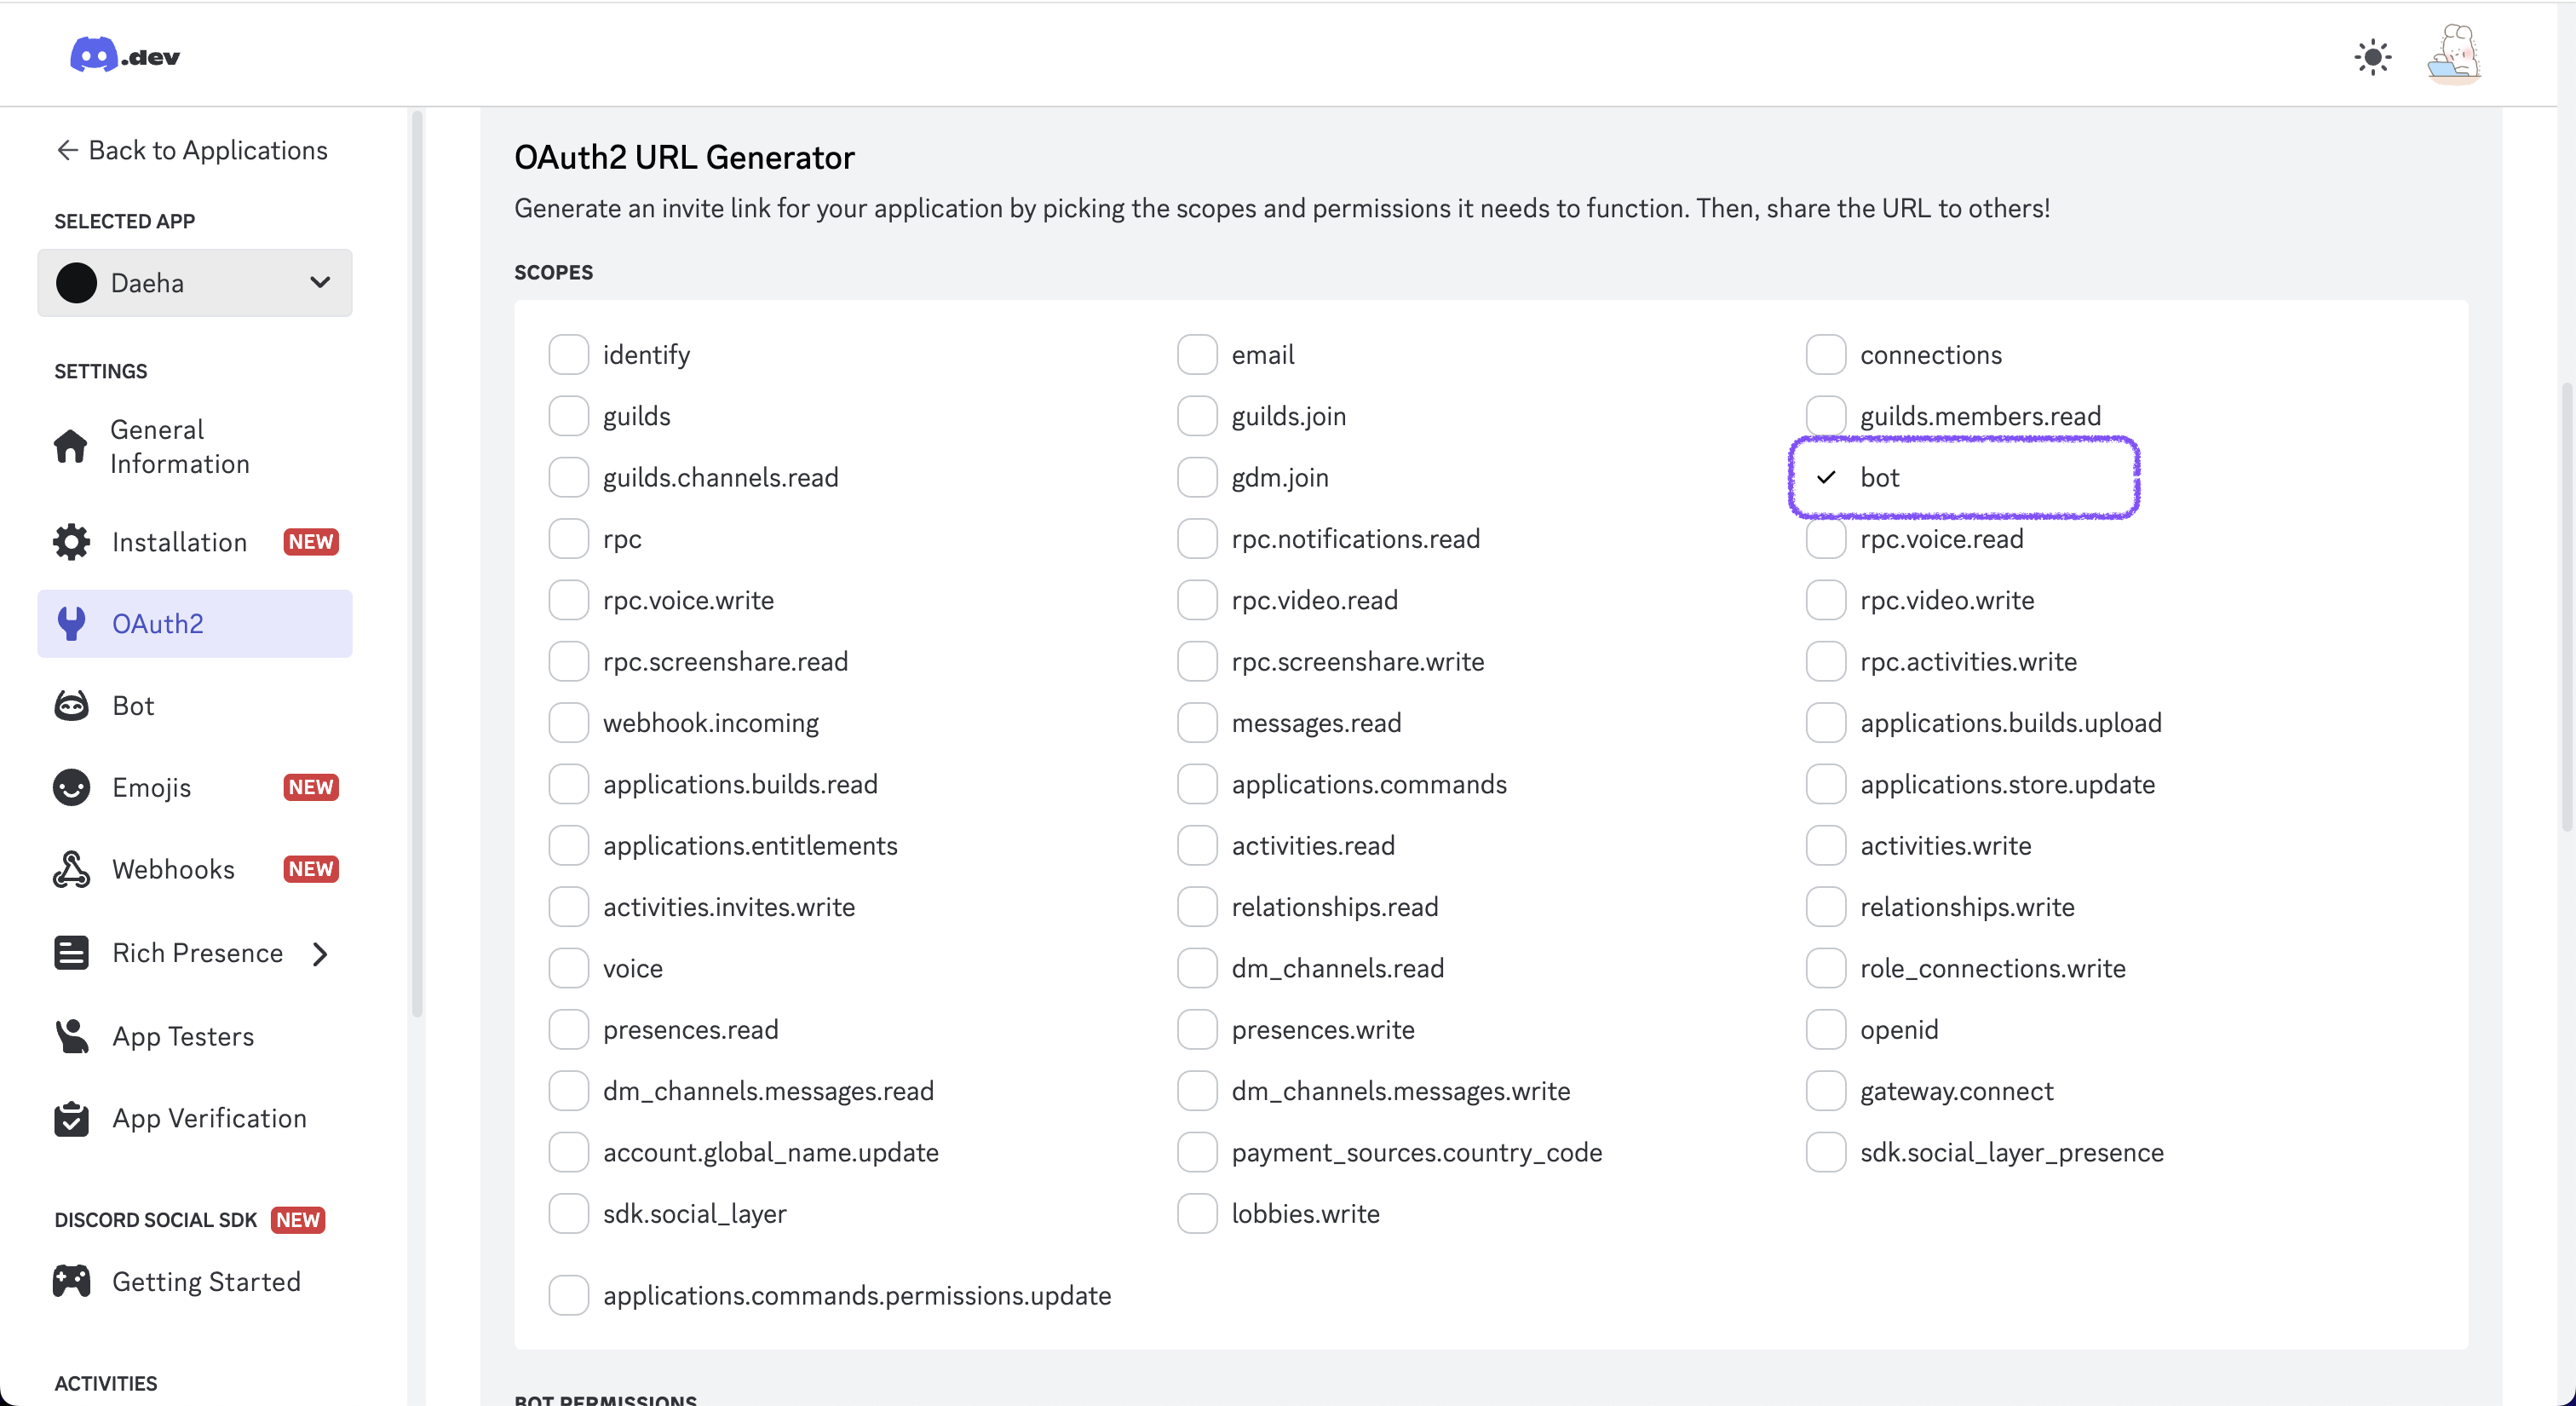2576x1406 pixels.
Task: Click NEW badge next to Webhooks
Action: (311, 869)
